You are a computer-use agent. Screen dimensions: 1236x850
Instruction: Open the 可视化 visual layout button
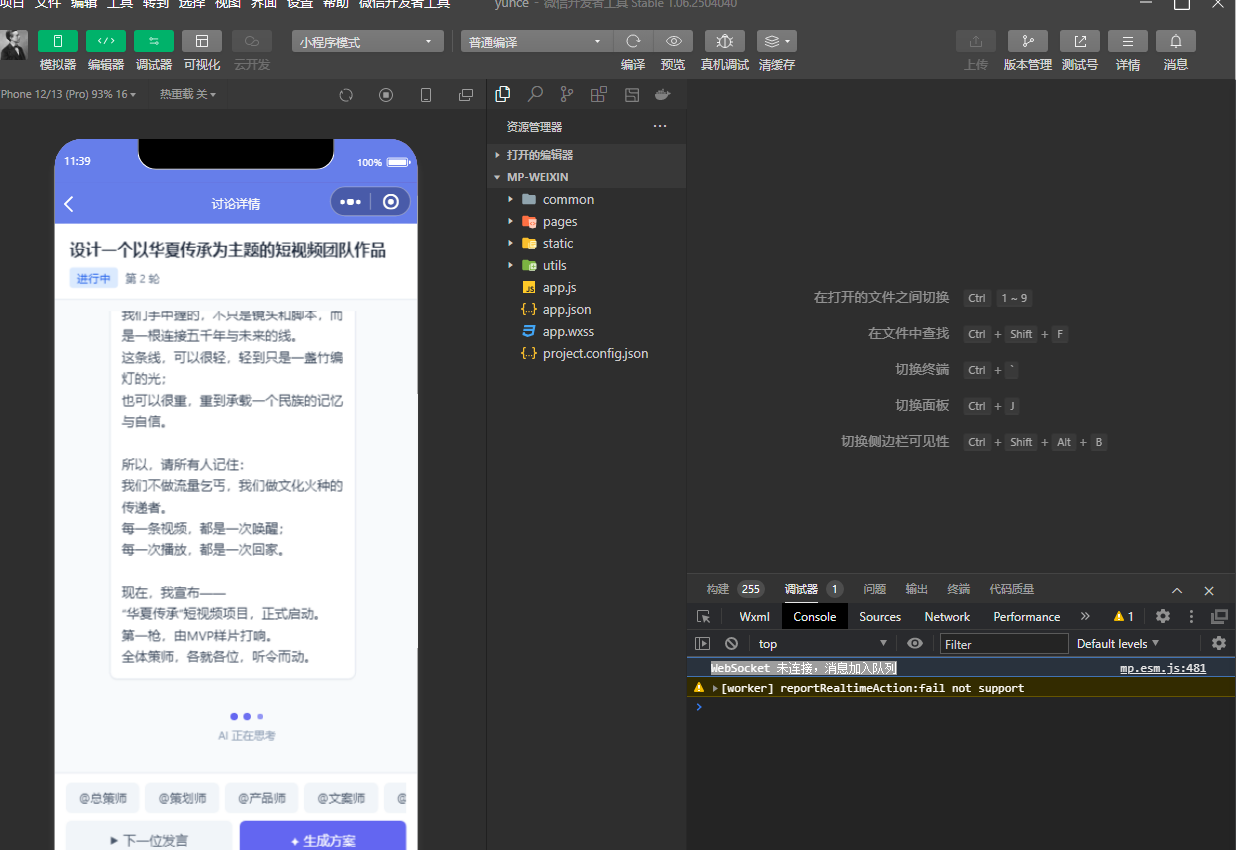click(202, 41)
